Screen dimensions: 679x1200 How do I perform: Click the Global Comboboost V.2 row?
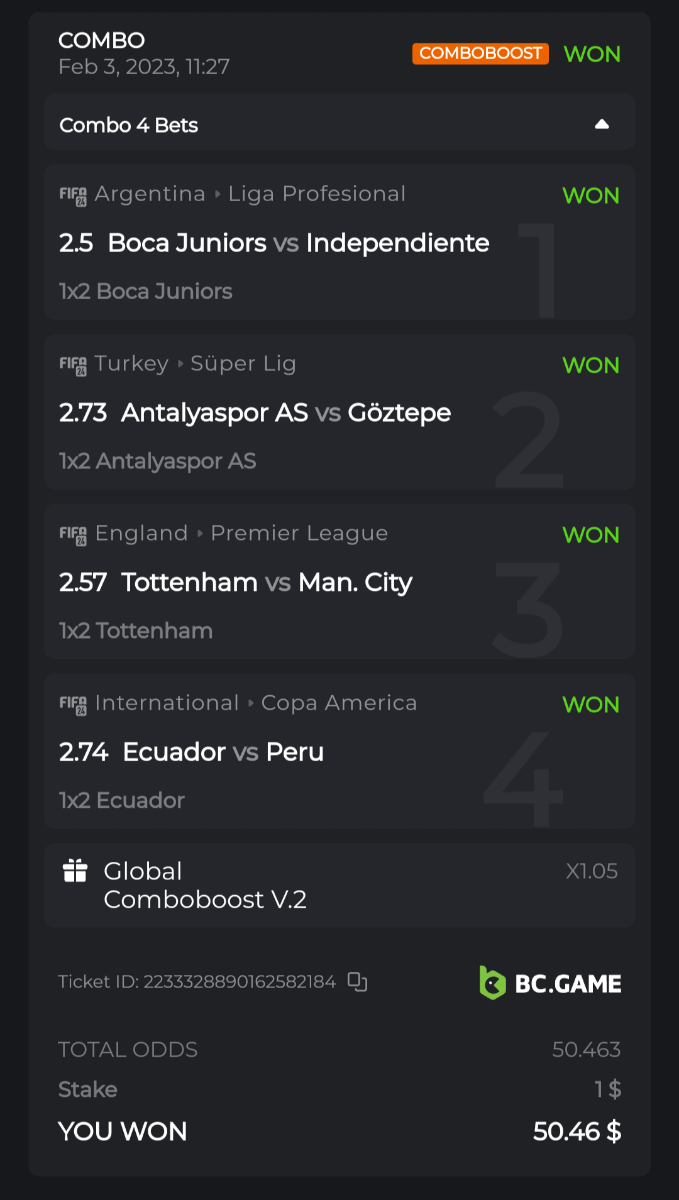pos(339,885)
